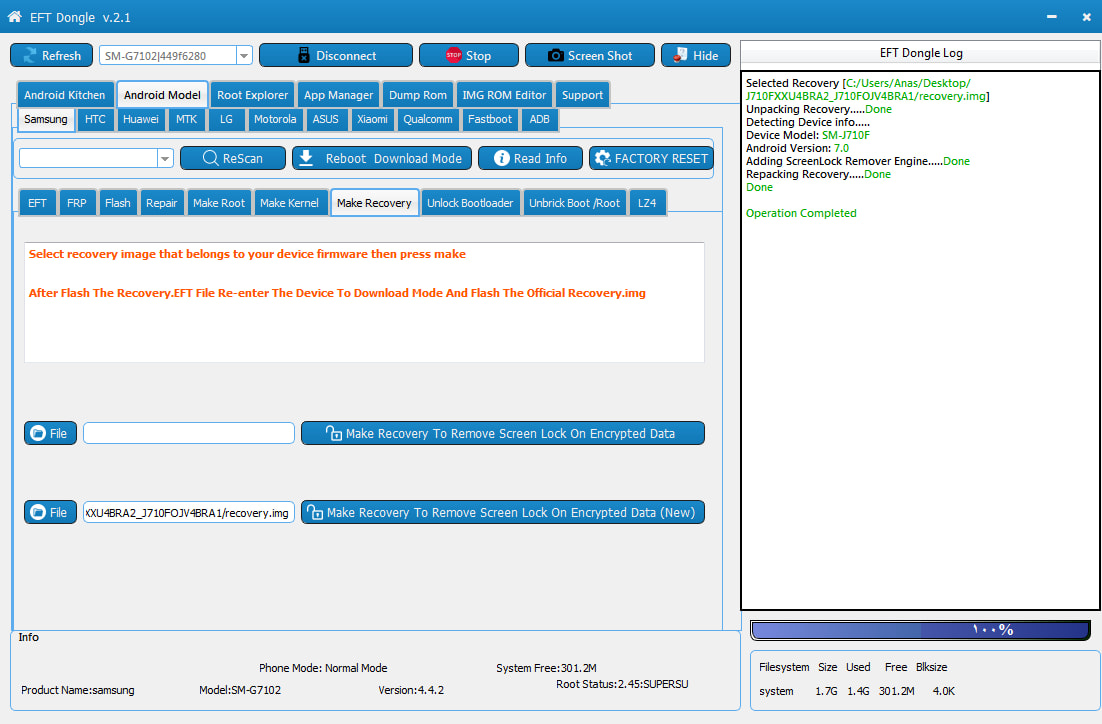Click the File button beside recovery.img path
Image resolution: width=1102 pixels, height=724 pixels.
(x=50, y=512)
